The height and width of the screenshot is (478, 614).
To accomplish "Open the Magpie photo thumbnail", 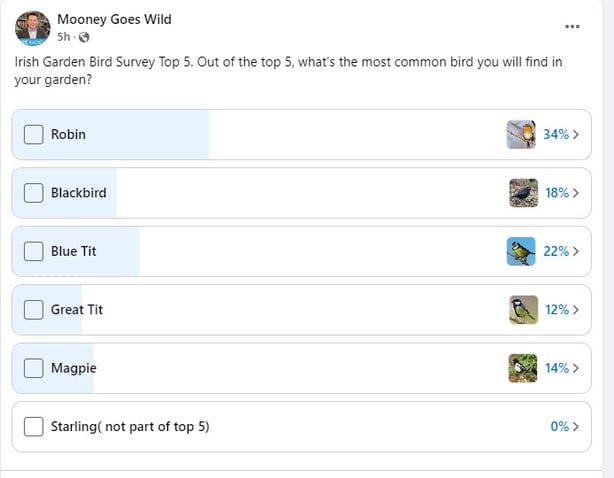I will (x=522, y=368).
